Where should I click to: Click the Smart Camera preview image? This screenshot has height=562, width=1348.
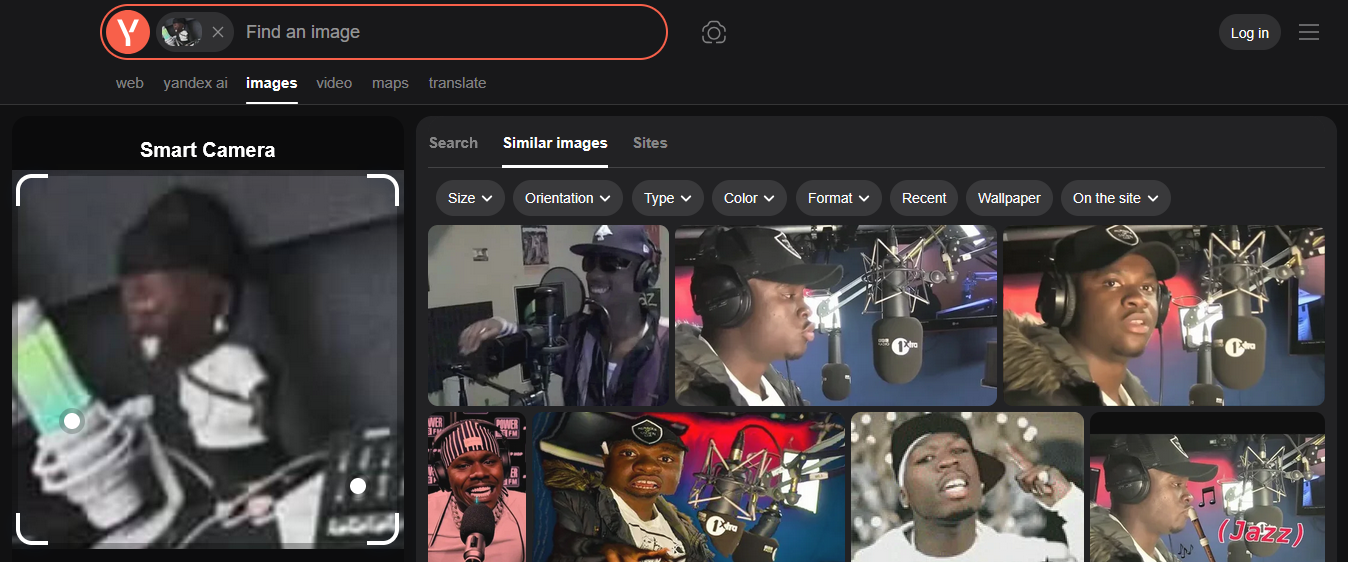[208, 359]
